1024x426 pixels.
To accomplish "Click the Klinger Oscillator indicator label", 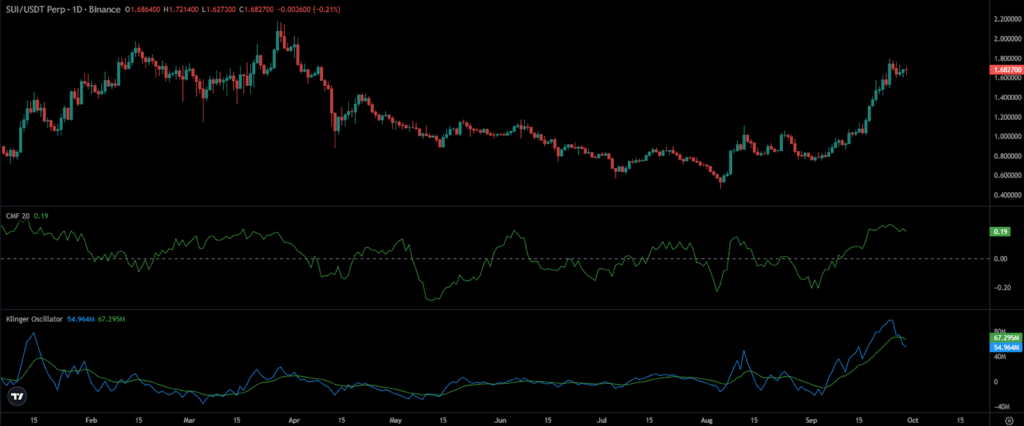I will 34,319.
